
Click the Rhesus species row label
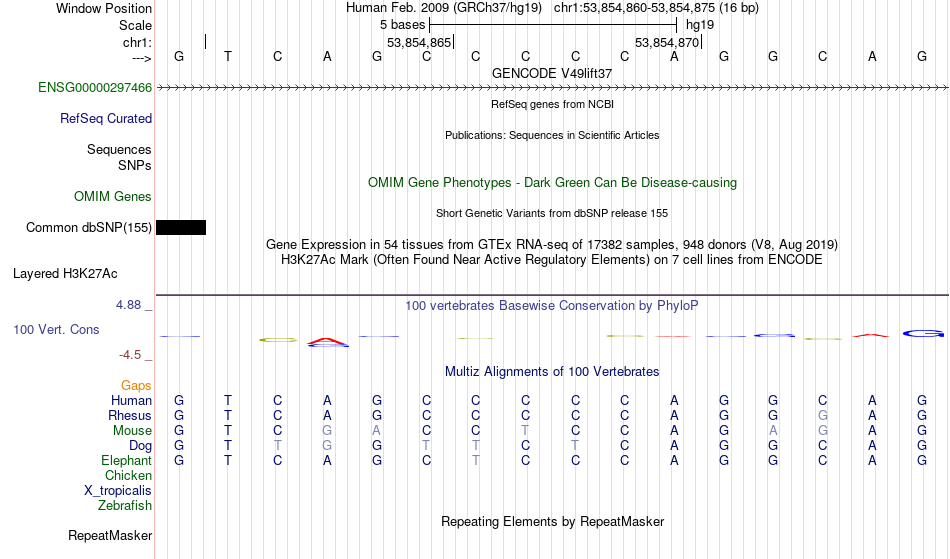click(x=130, y=416)
